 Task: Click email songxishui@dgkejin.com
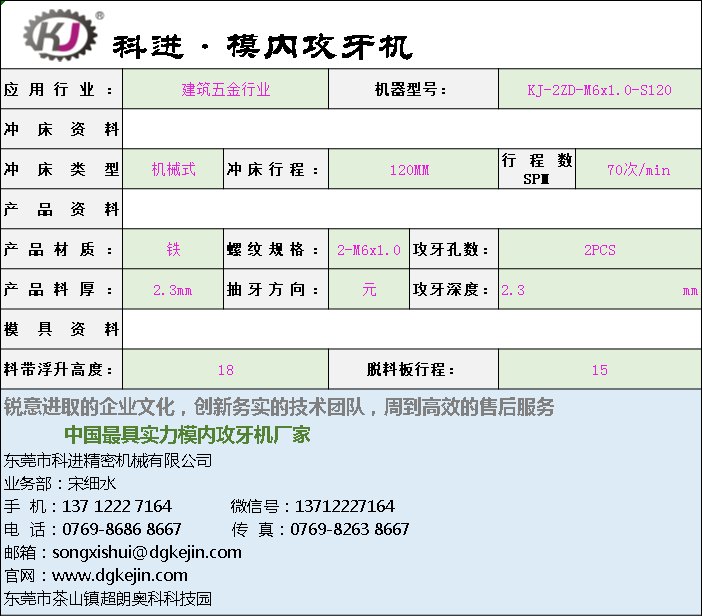[x=147, y=552]
